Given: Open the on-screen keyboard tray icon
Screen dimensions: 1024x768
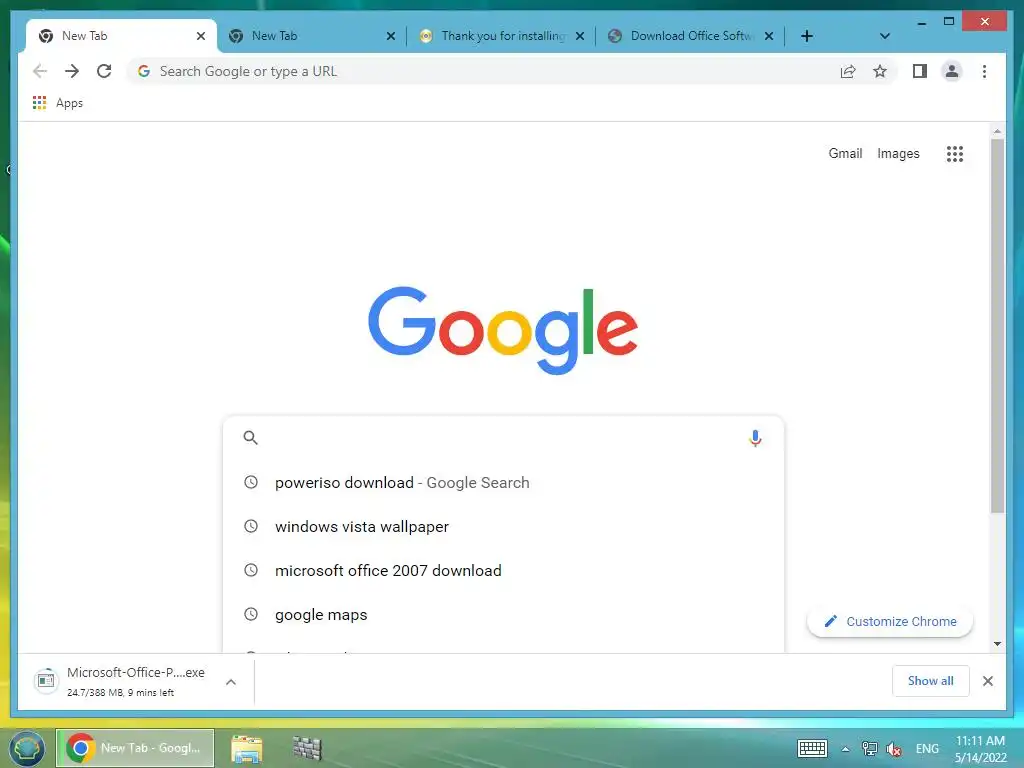Looking at the screenshot, I should (x=812, y=748).
